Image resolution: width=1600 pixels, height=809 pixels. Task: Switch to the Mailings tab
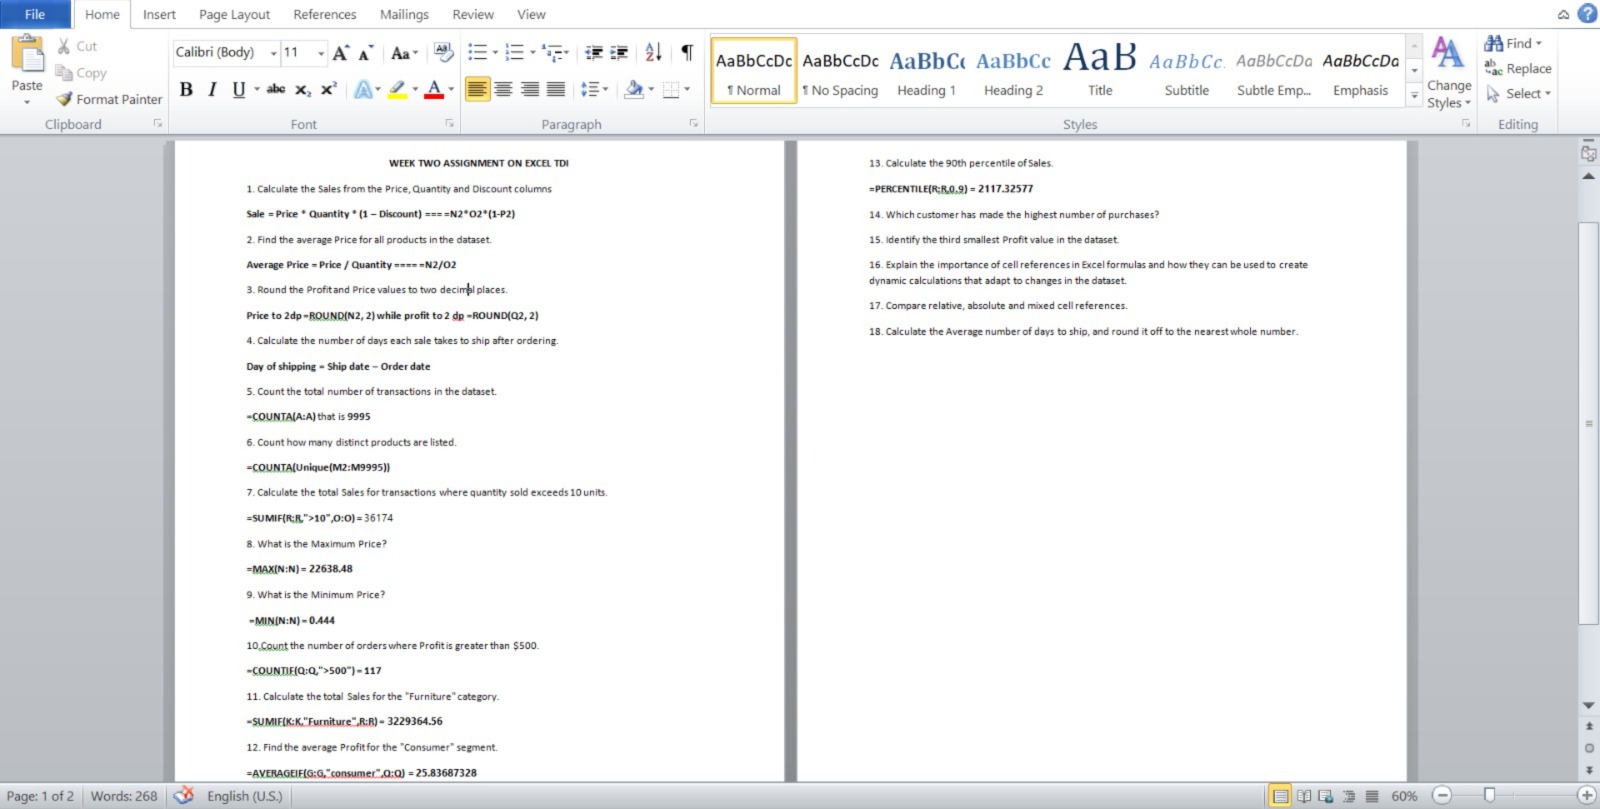click(404, 14)
